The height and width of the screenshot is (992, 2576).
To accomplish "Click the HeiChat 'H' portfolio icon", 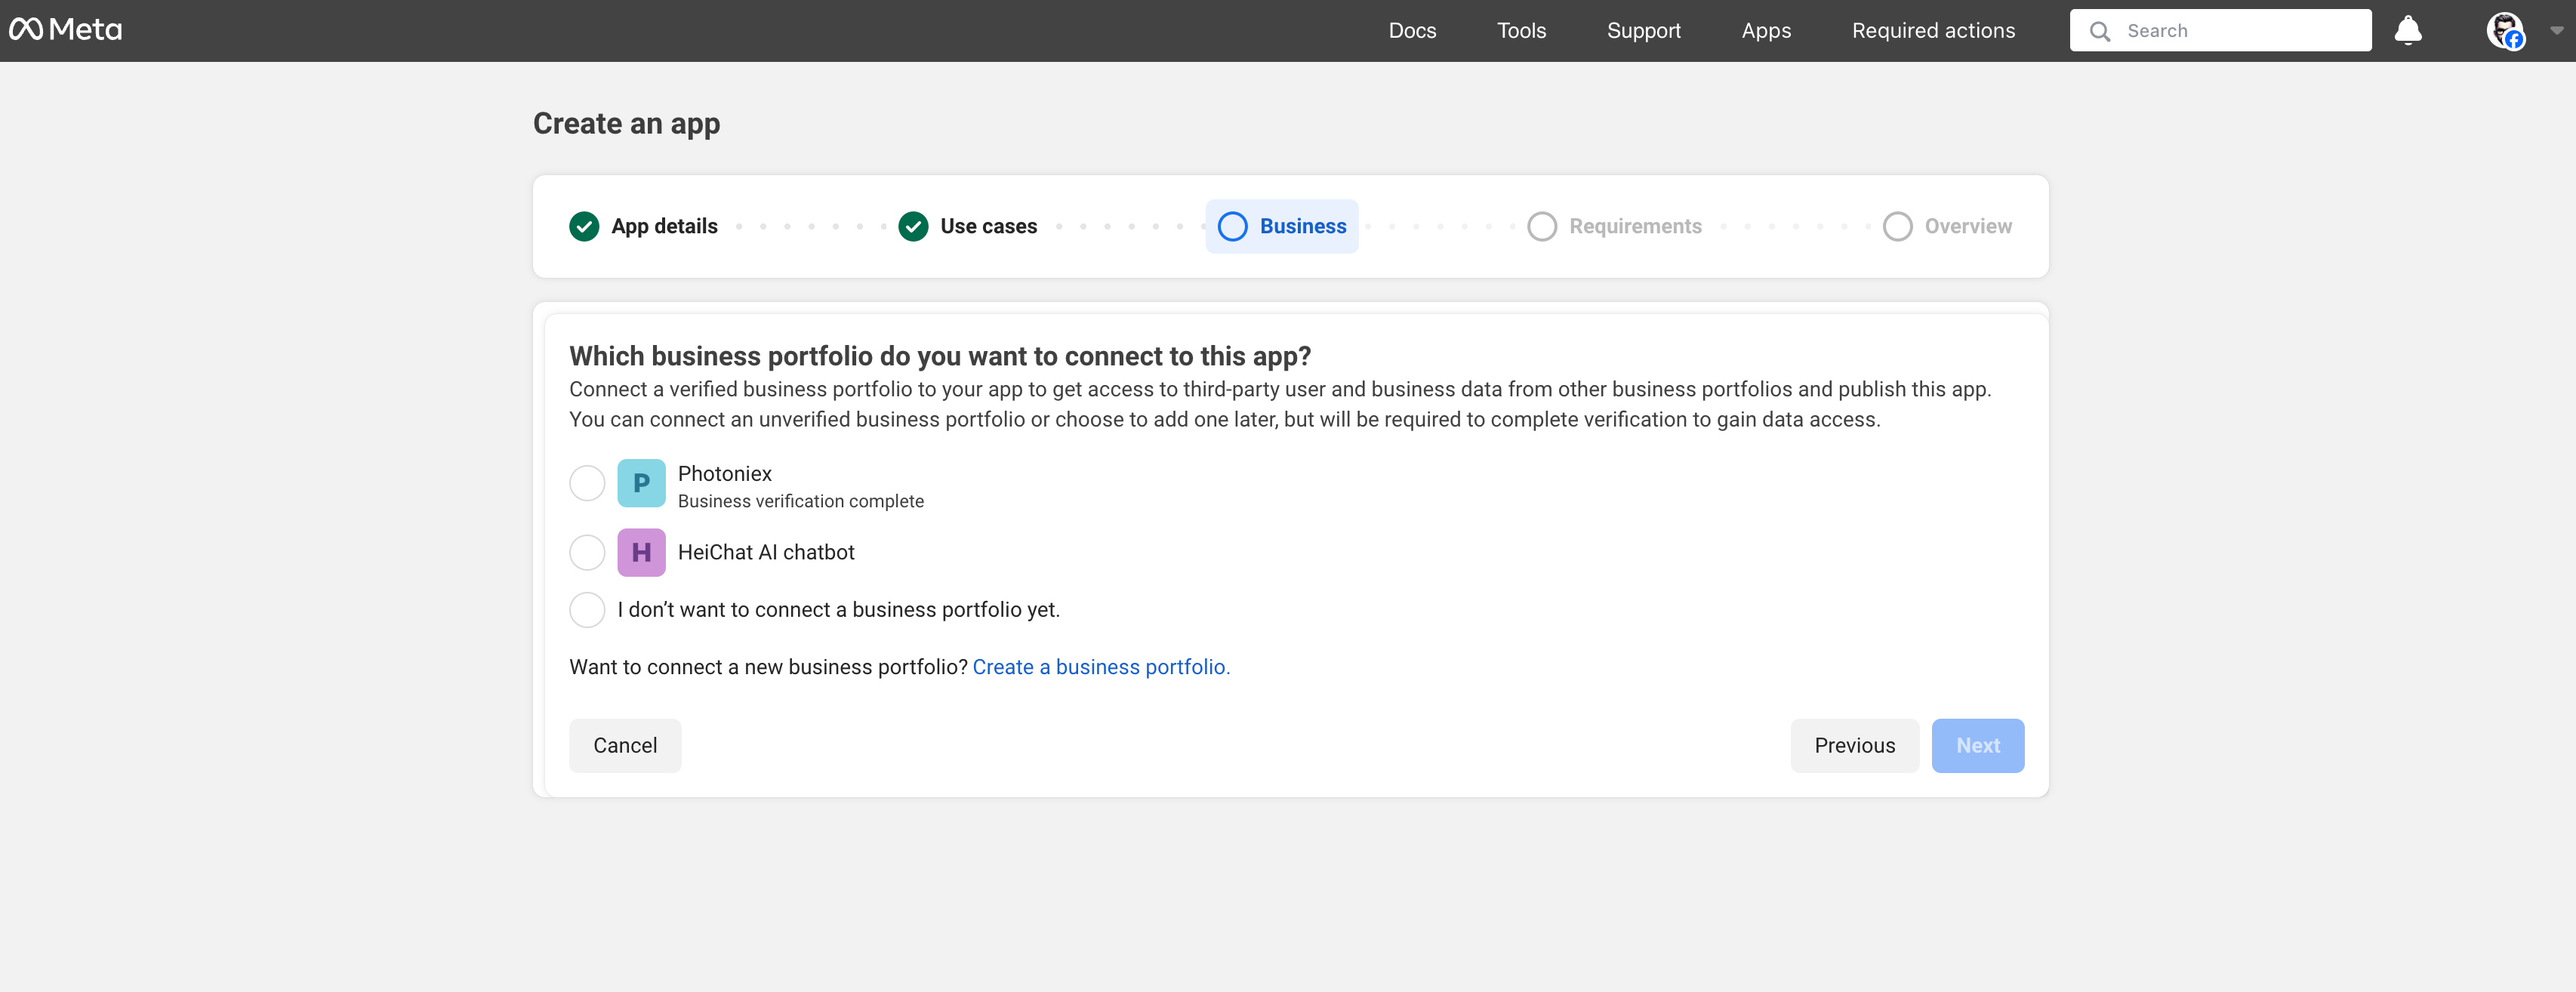I will coord(641,552).
